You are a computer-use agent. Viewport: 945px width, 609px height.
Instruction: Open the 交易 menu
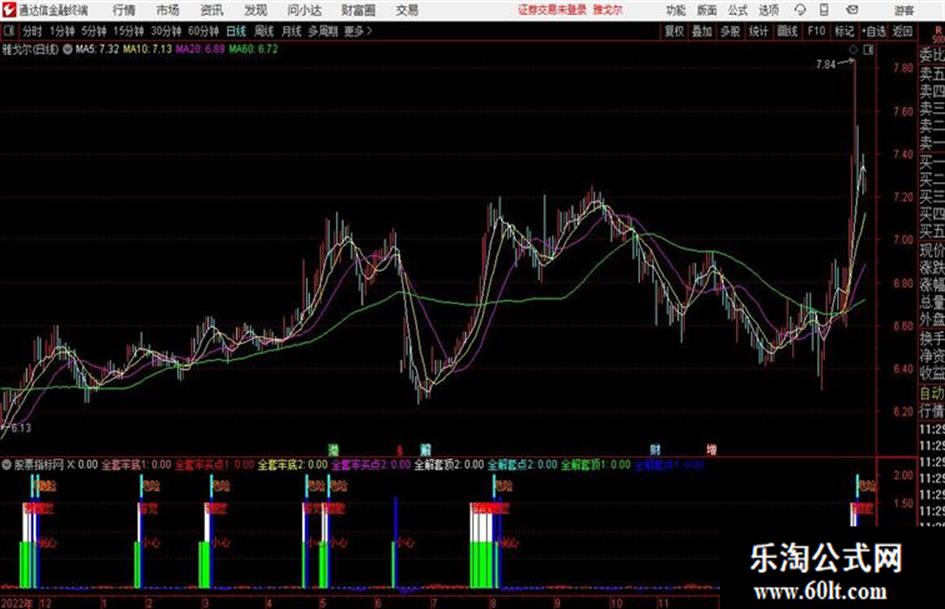click(407, 10)
